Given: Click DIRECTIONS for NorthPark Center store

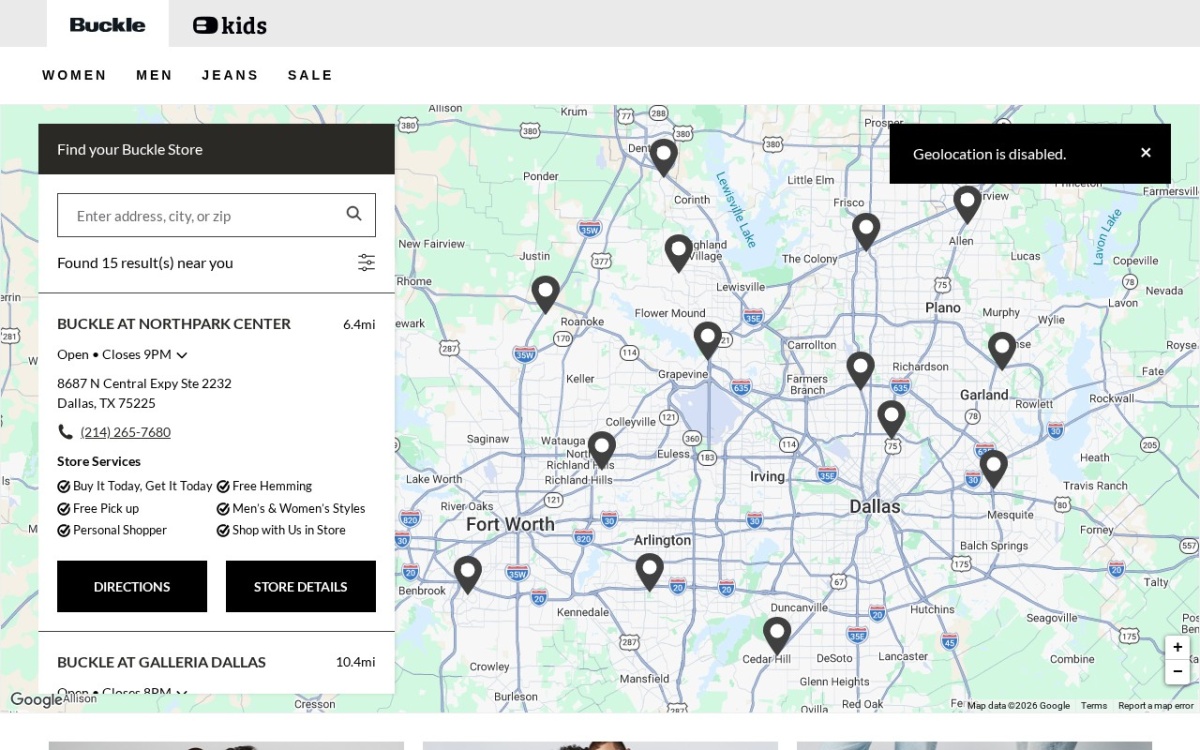Looking at the screenshot, I should 132,586.
